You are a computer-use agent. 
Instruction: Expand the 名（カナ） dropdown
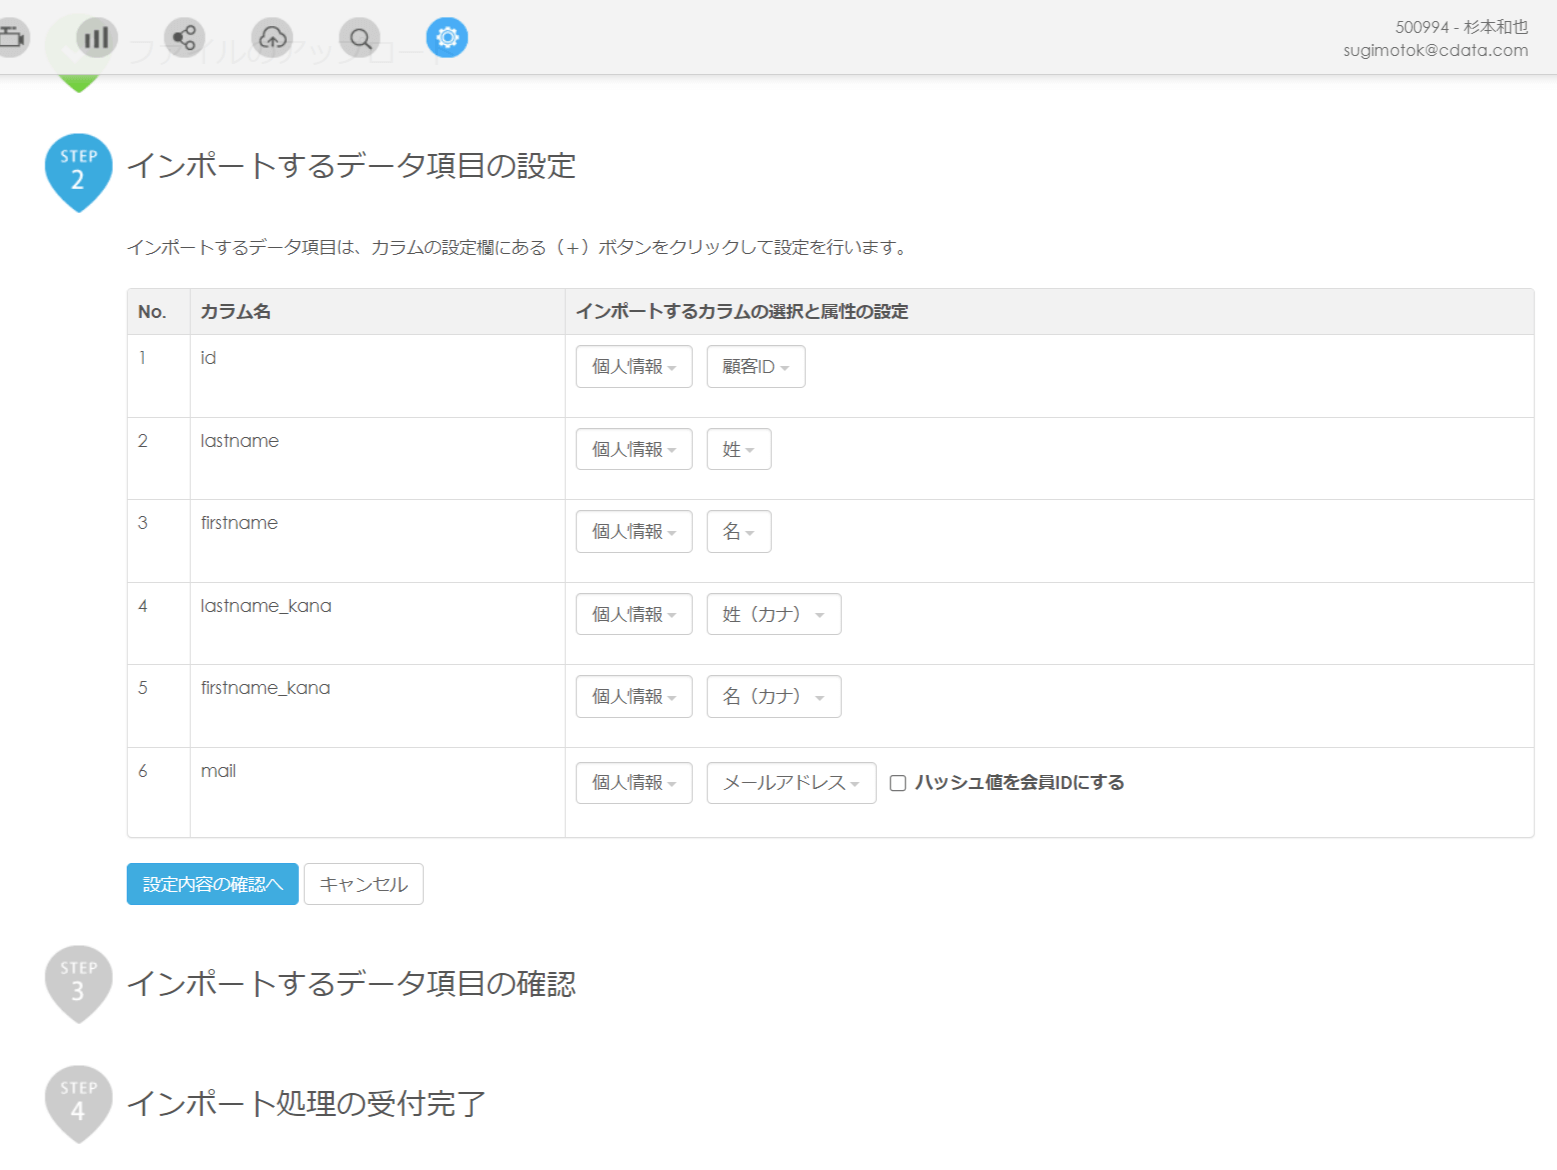point(774,697)
